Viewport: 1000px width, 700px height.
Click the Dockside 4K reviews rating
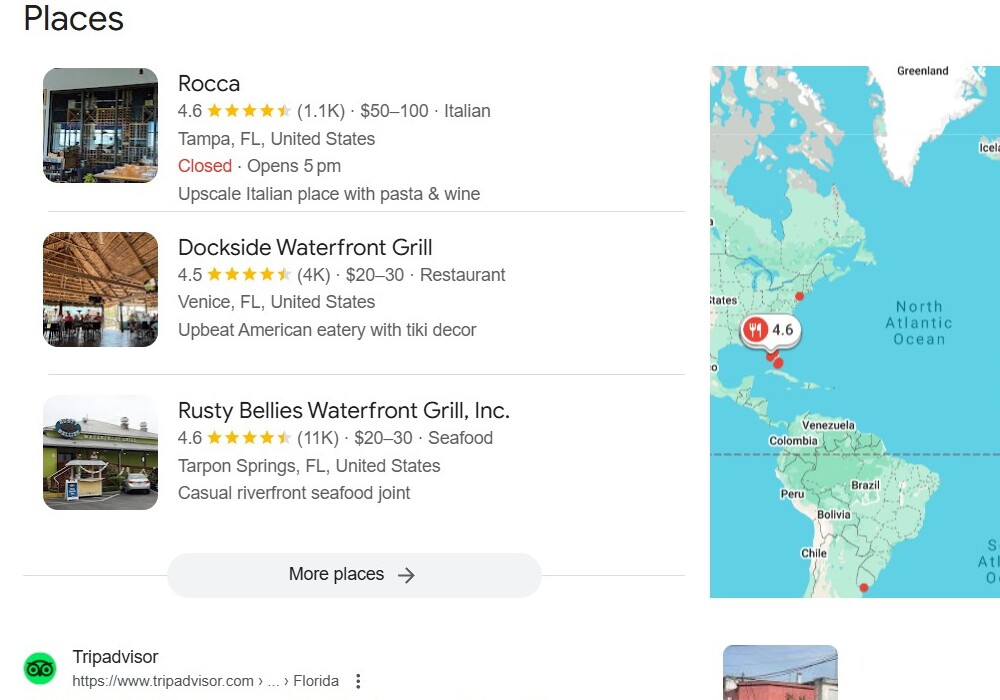(255, 275)
